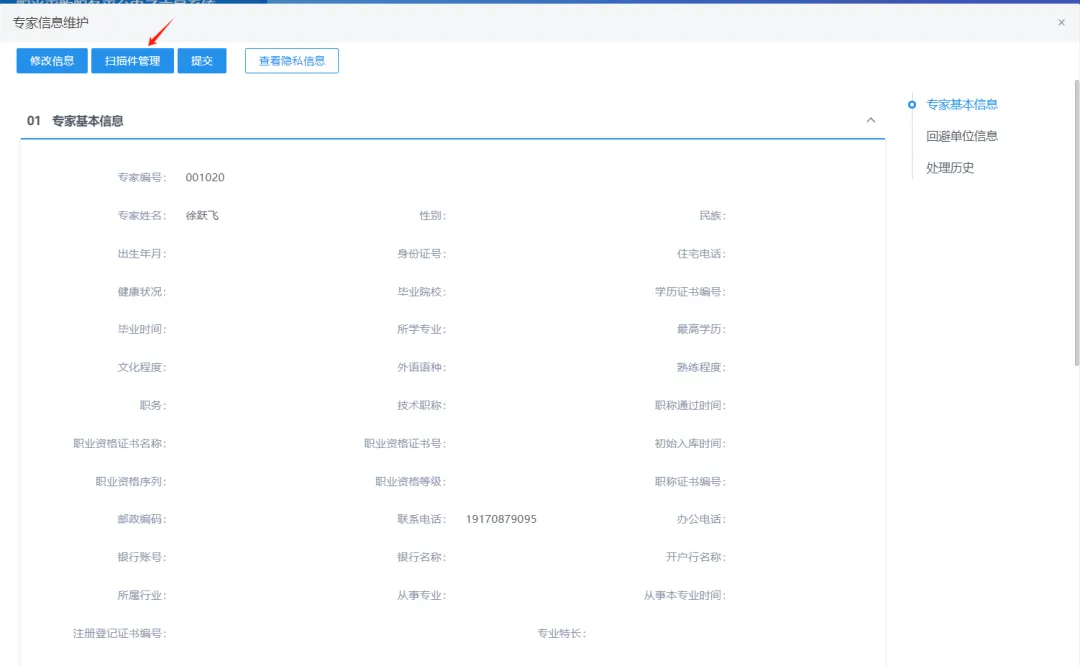Click the 银行账号 field label
Image resolution: width=1080 pixels, height=666 pixels.
[141, 558]
